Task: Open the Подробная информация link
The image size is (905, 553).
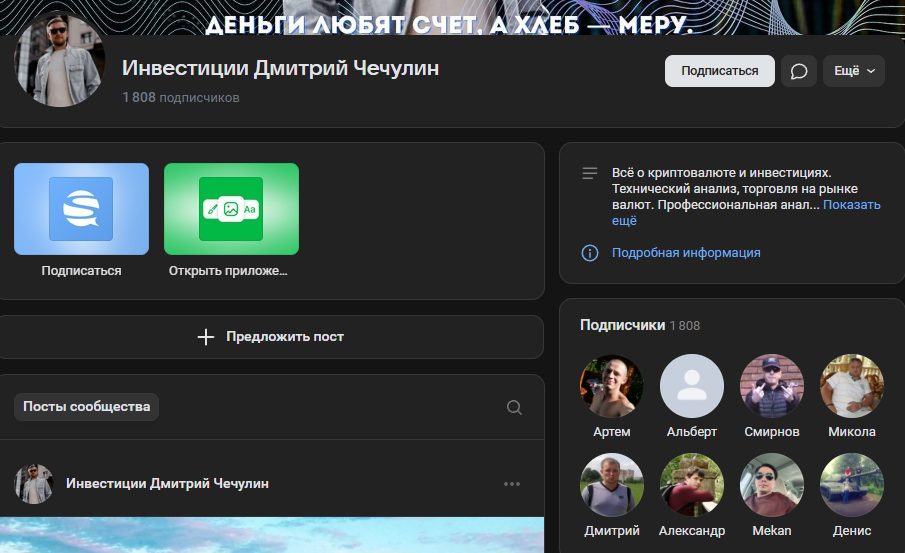Action: 686,253
